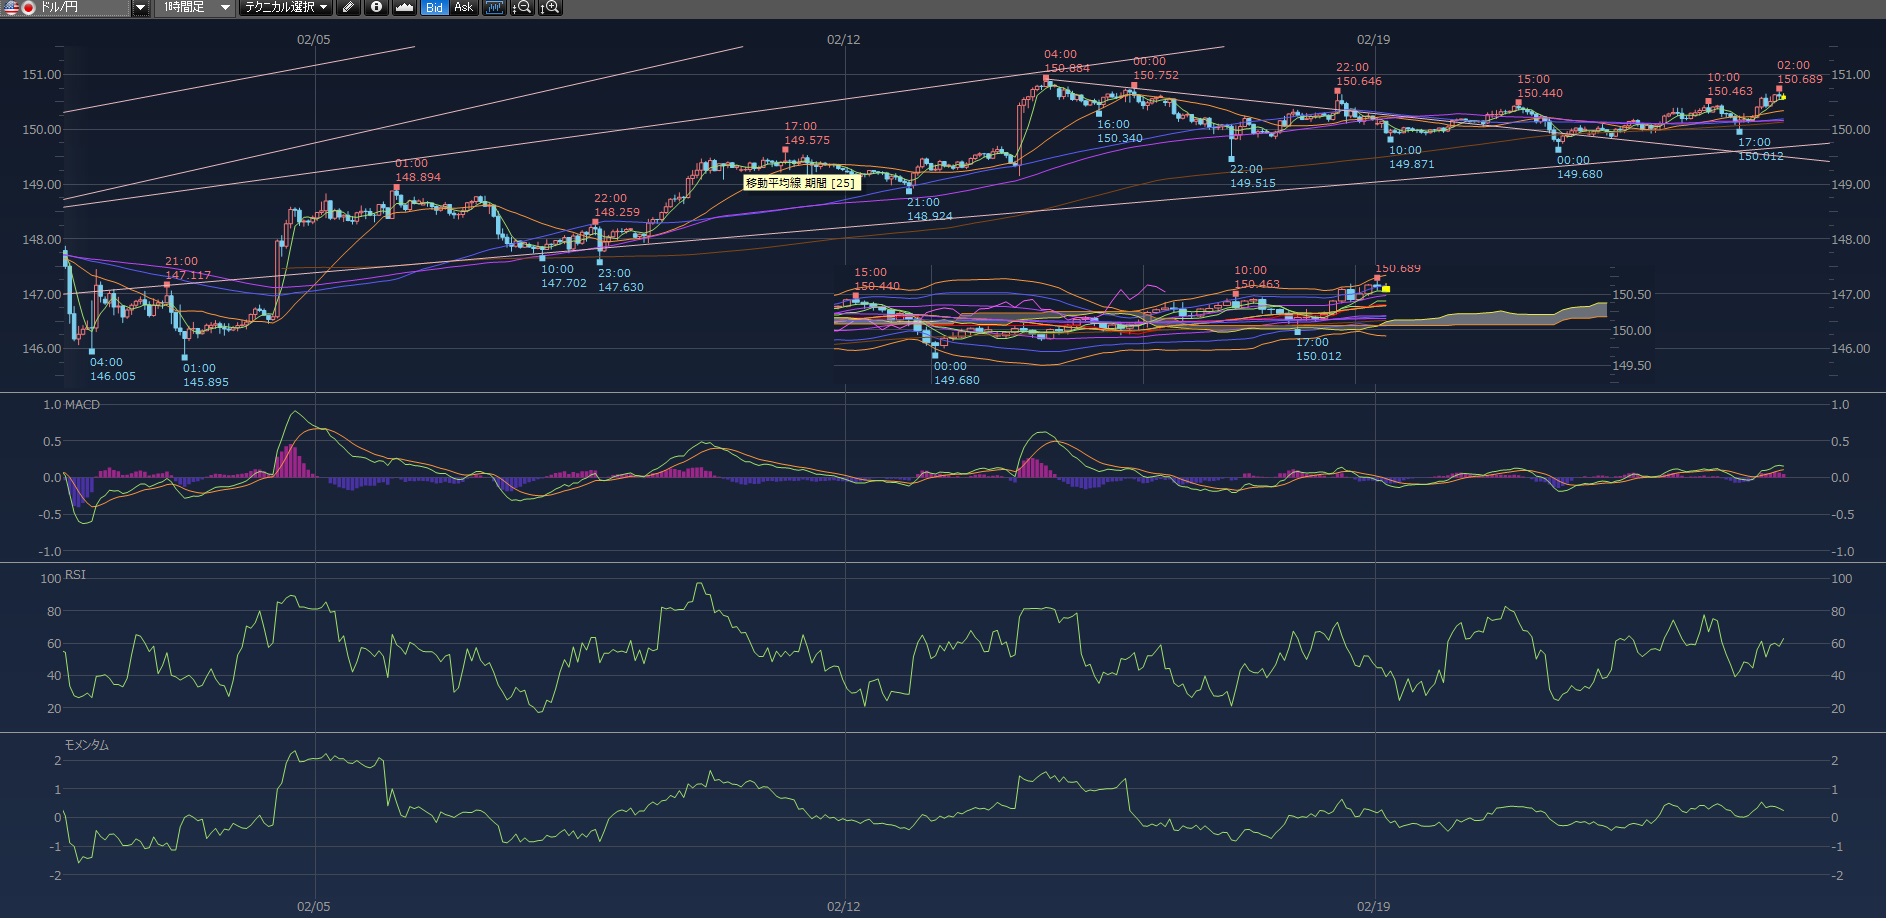Click the US and Japan flag icons
The image size is (1900, 921).
pos(18,8)
